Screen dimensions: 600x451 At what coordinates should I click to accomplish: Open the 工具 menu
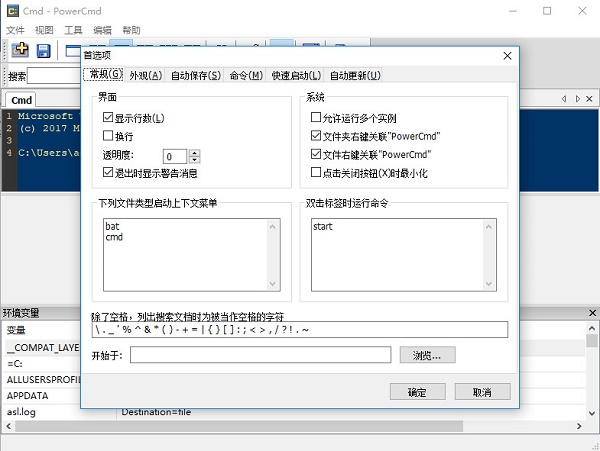click(x=73, y=30)
